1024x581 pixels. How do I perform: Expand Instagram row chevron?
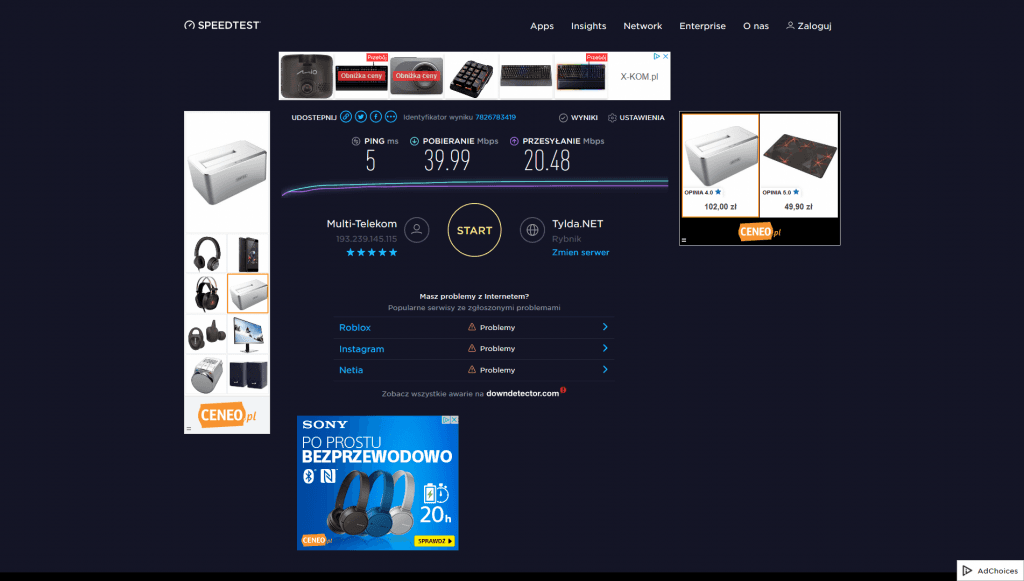(x=605, y=349)
